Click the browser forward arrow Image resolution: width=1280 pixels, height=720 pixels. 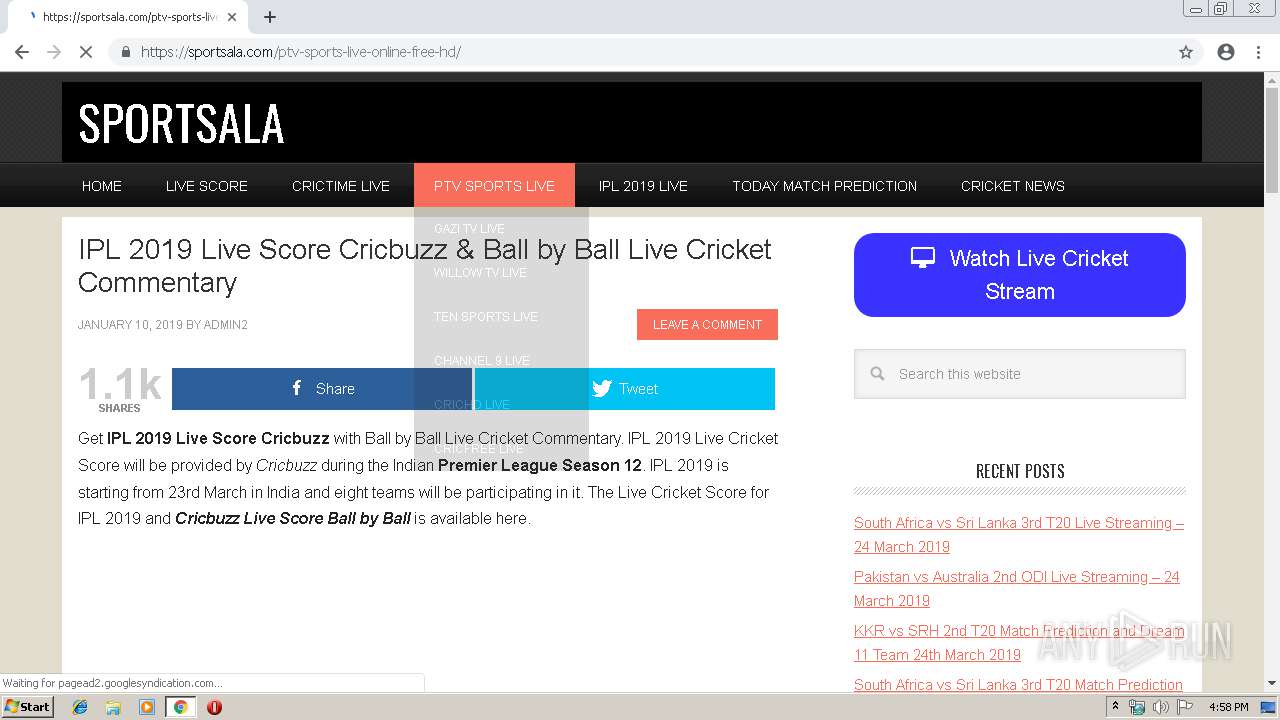pyautogui.click(x=54, y=52)
